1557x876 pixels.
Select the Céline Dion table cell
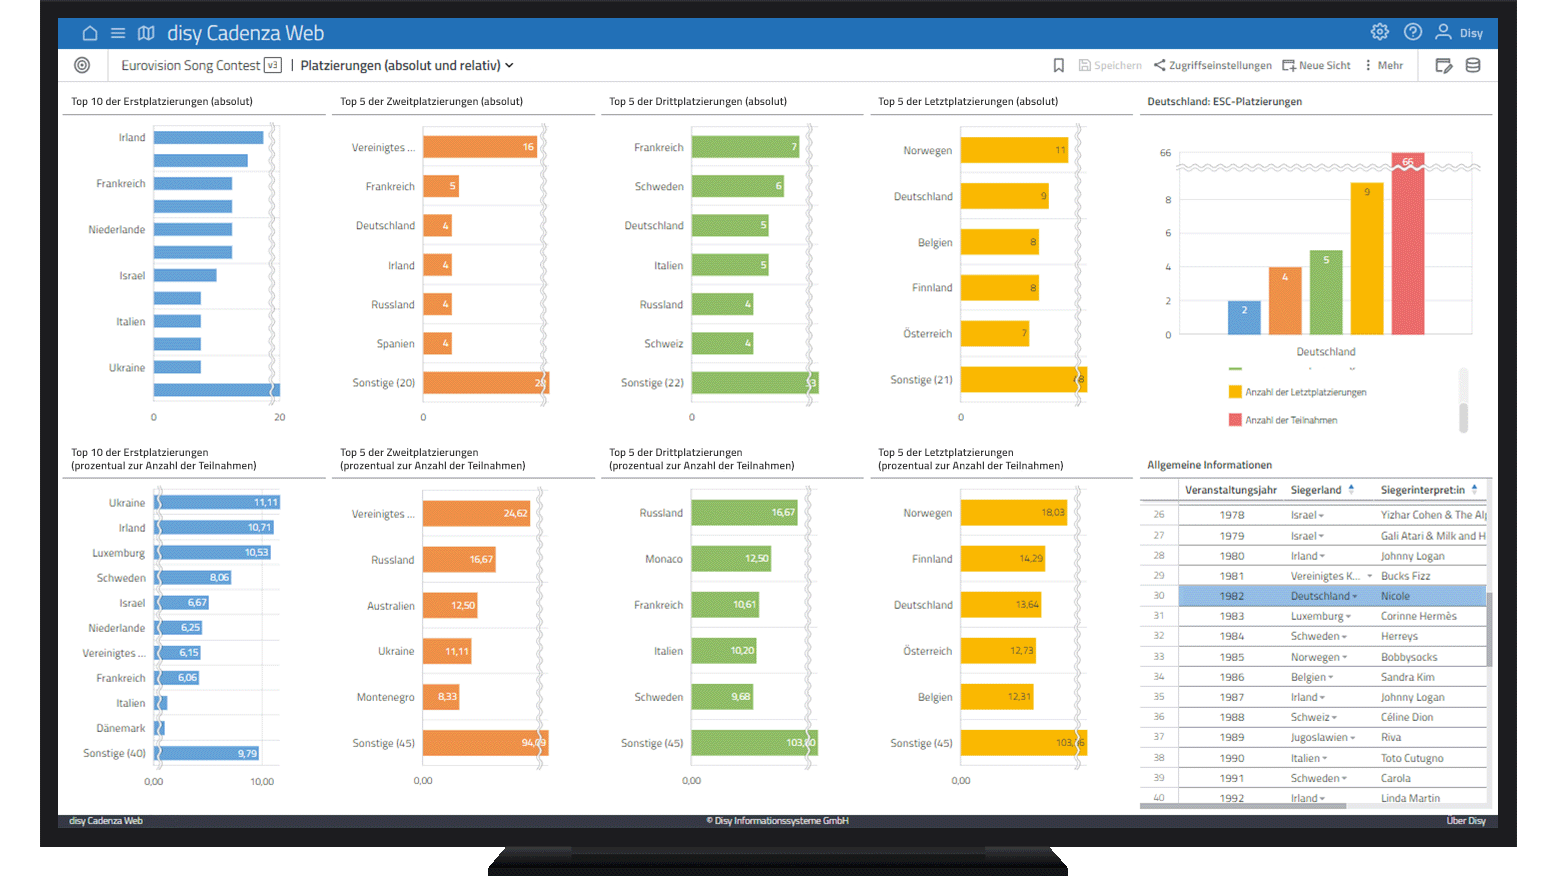click(1407, 717)
